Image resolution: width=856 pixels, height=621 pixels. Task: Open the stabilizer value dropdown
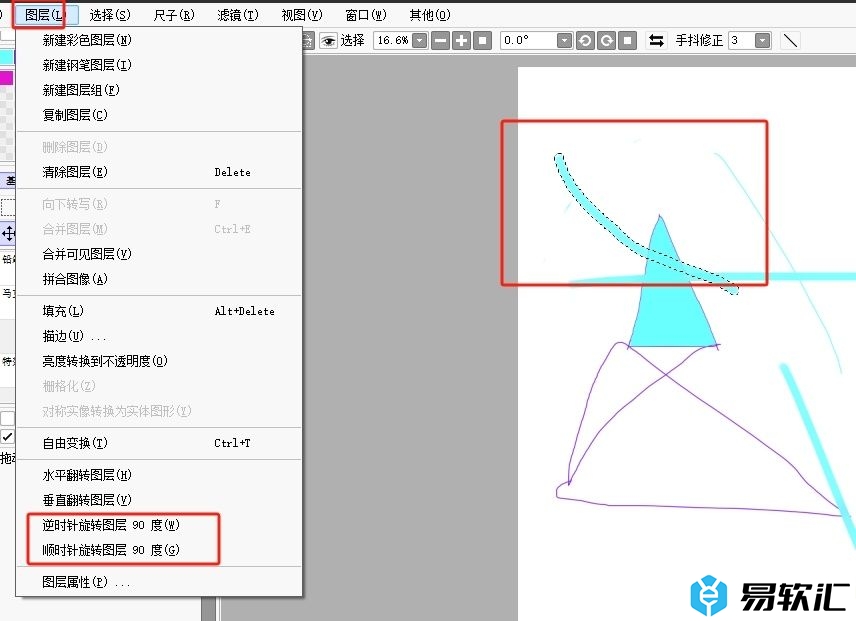[x=762, y=40]
